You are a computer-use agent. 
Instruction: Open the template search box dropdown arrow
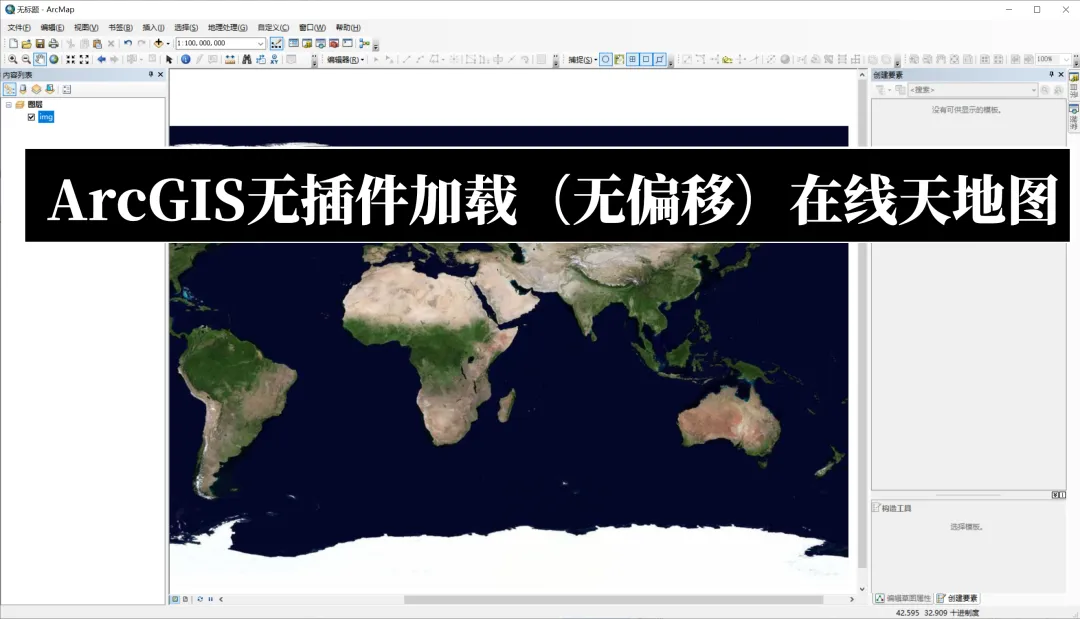pos(1033,90)
